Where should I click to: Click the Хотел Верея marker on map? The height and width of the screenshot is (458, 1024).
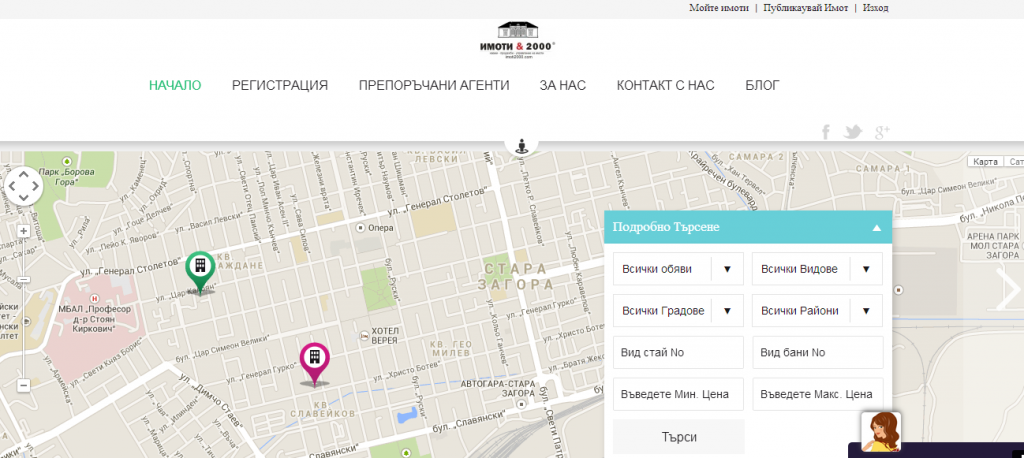[x=363, y=335]
